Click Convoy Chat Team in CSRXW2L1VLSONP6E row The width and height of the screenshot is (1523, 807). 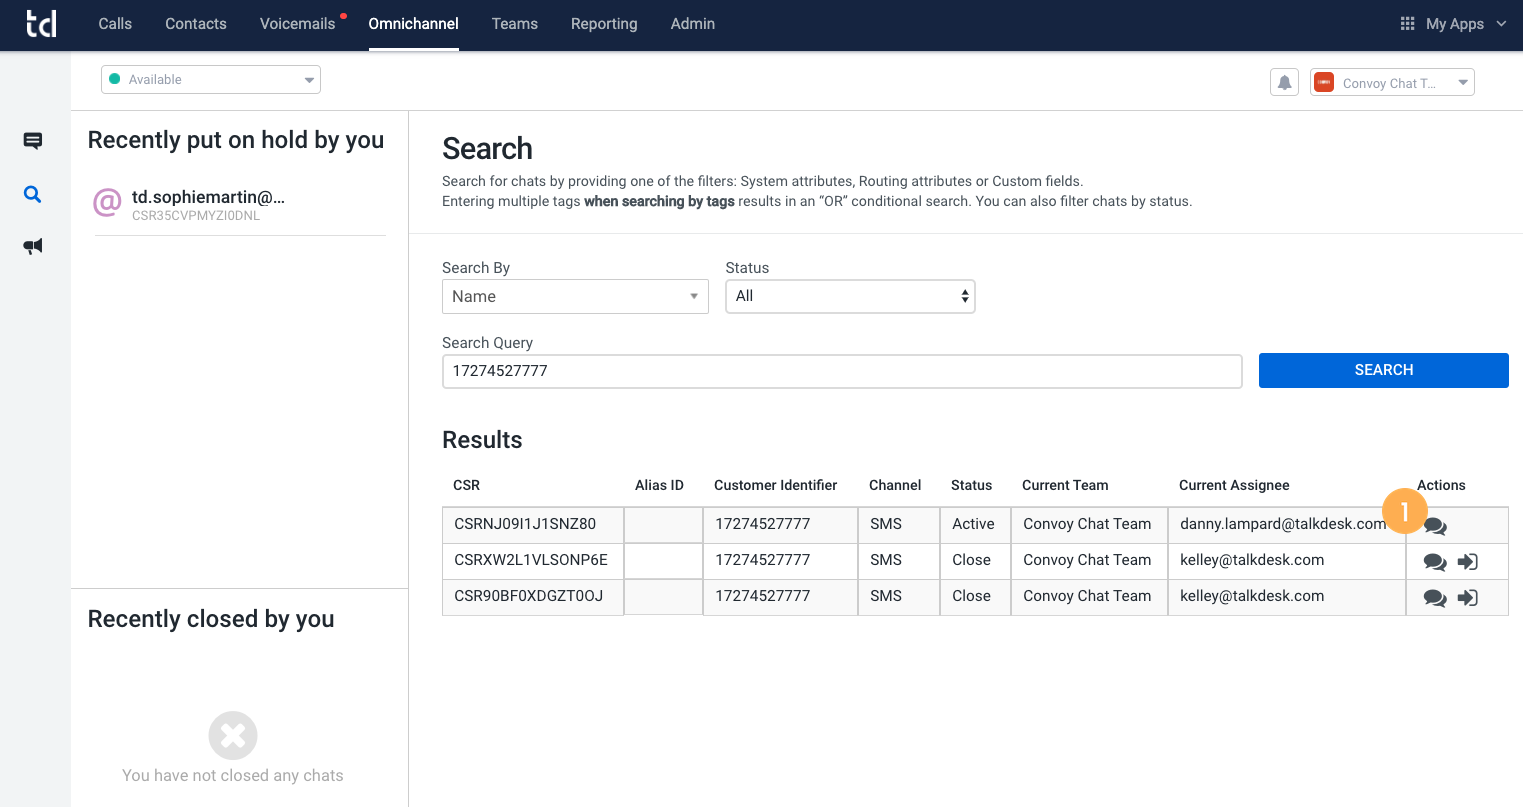point(1089,561)
